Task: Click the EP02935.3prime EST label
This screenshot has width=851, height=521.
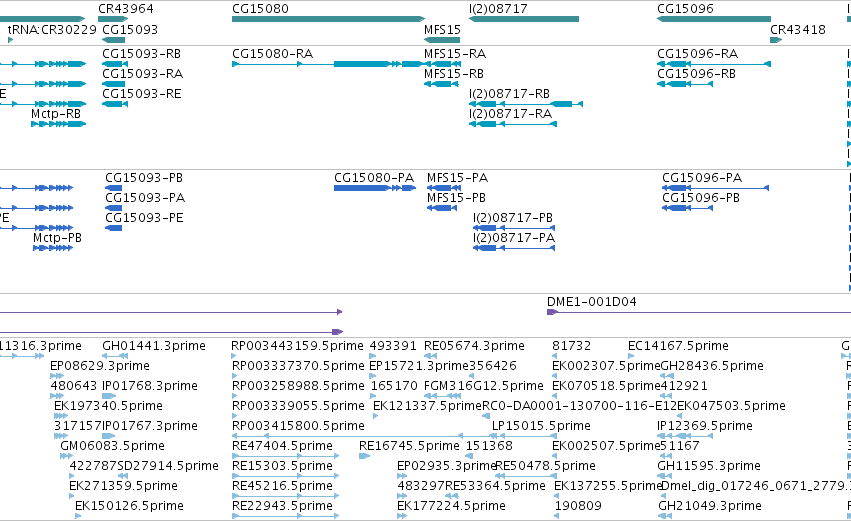Action: tap(447, 467)
